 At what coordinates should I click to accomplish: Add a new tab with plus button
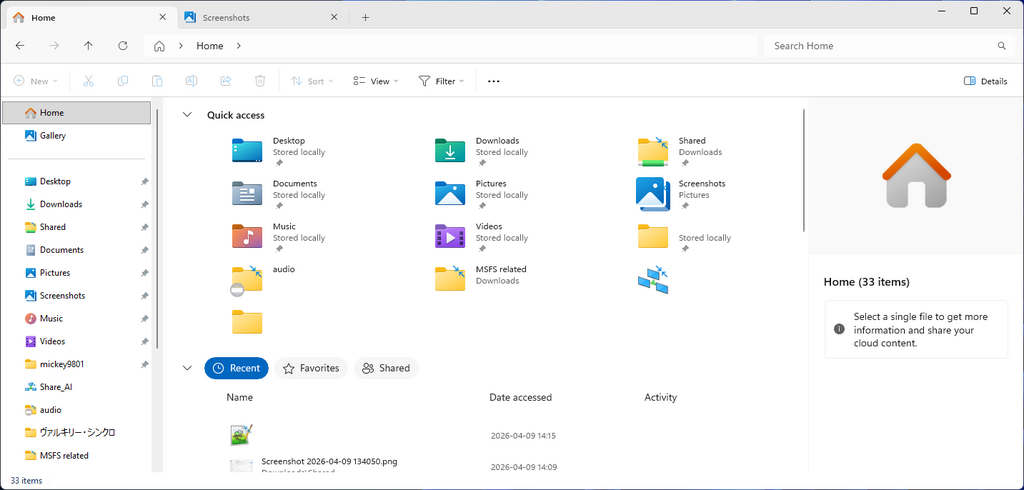coord(366,17)
